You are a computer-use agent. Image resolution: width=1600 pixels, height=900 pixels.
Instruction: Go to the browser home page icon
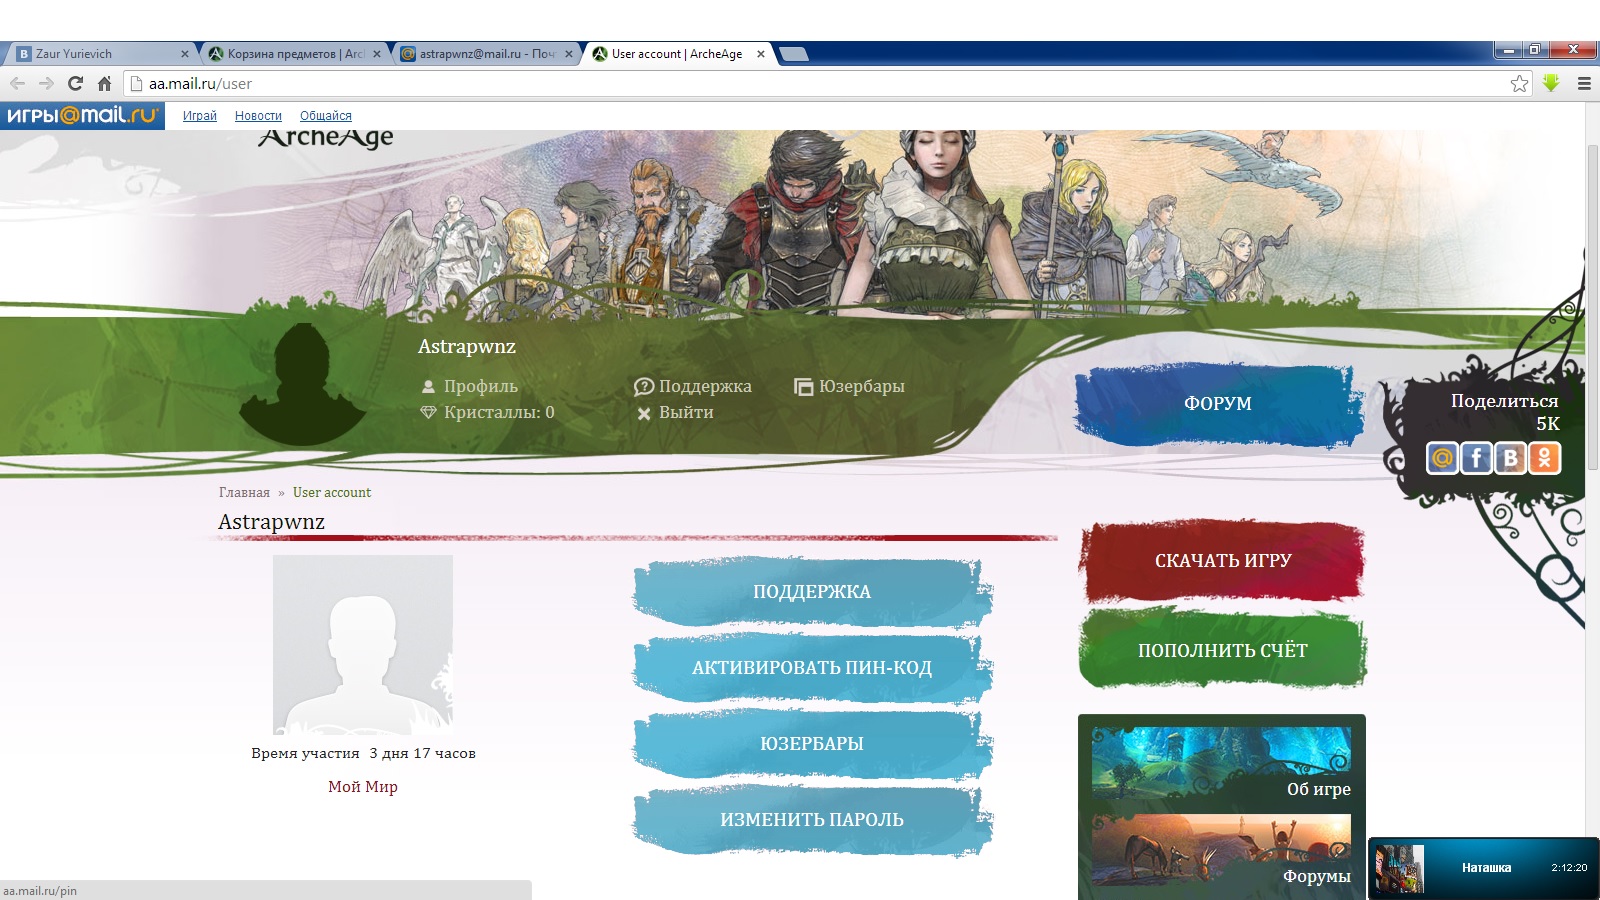104,84
